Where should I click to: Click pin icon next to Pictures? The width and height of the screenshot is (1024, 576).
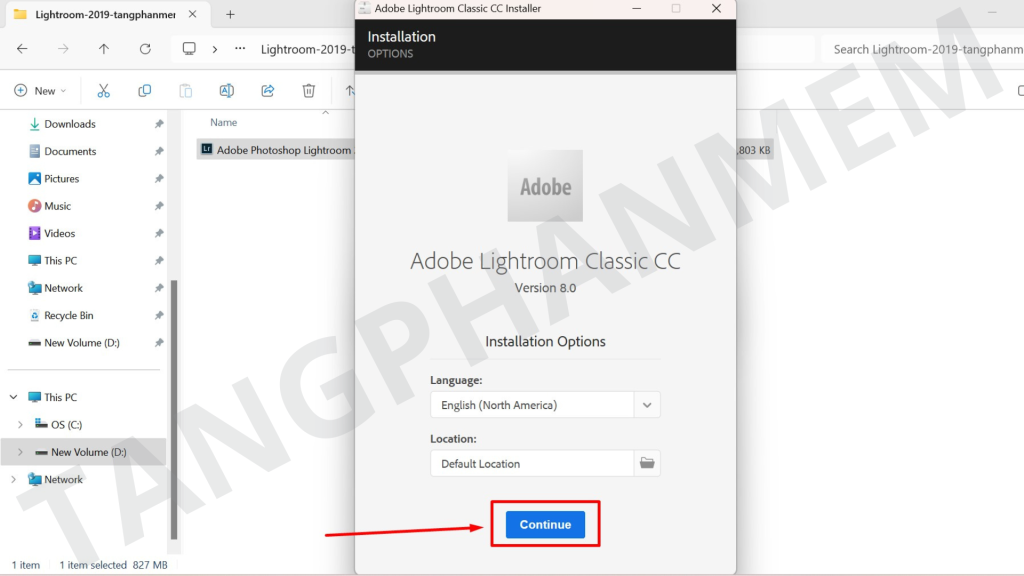(159, 178)
